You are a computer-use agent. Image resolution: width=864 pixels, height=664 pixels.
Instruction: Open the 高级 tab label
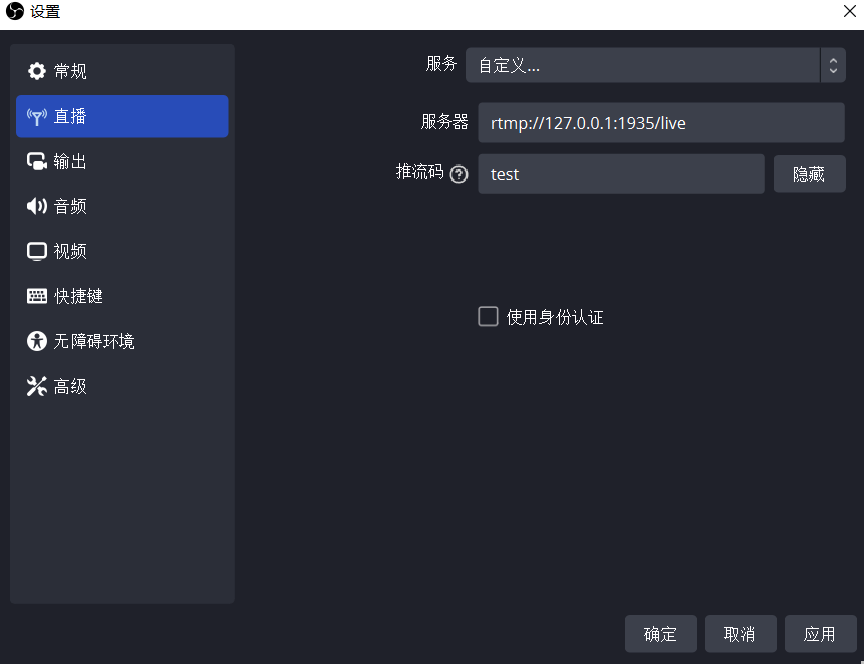[70, 386]
